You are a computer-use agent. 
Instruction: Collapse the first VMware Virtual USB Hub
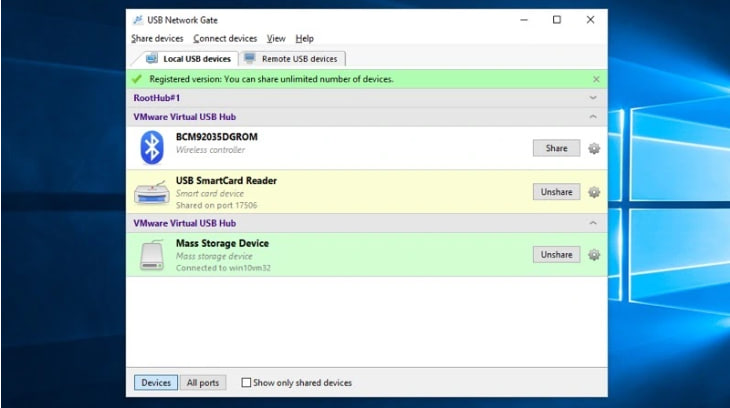(x=593, y=117)
